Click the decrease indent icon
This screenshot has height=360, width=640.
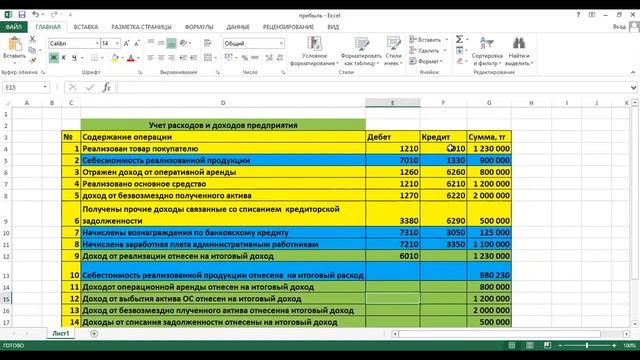click(x=183, y=58)
